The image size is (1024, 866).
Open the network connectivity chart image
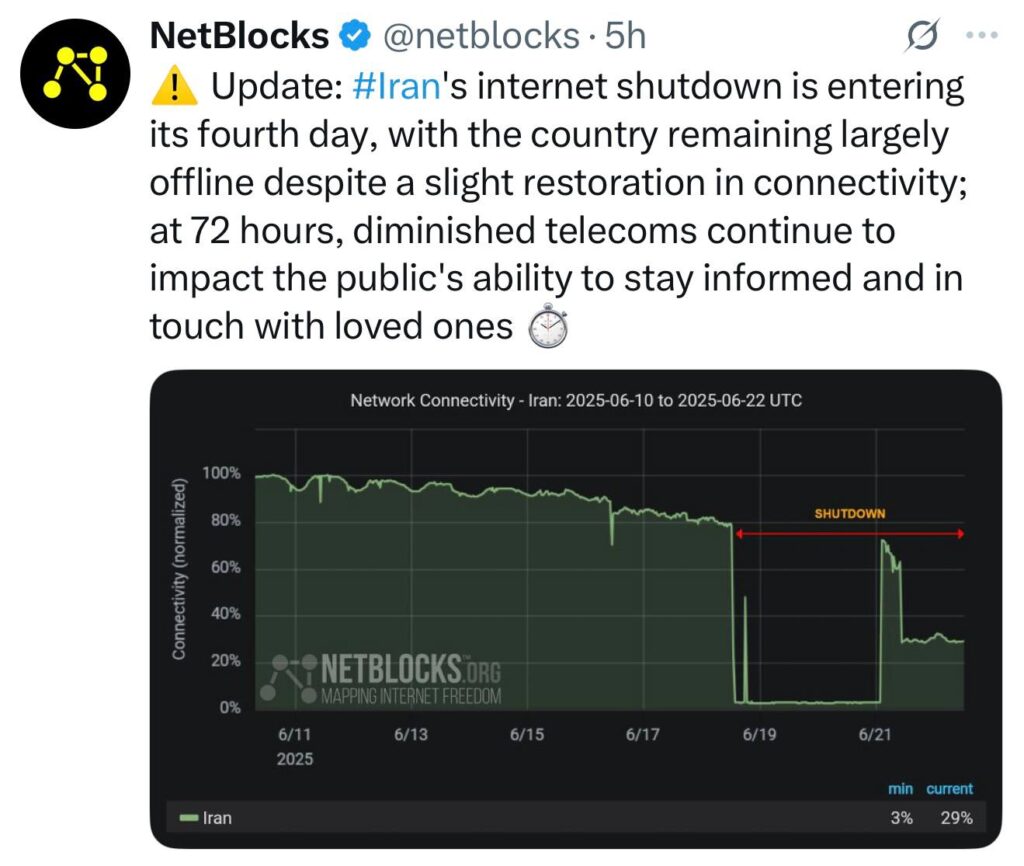click(575, 609)
